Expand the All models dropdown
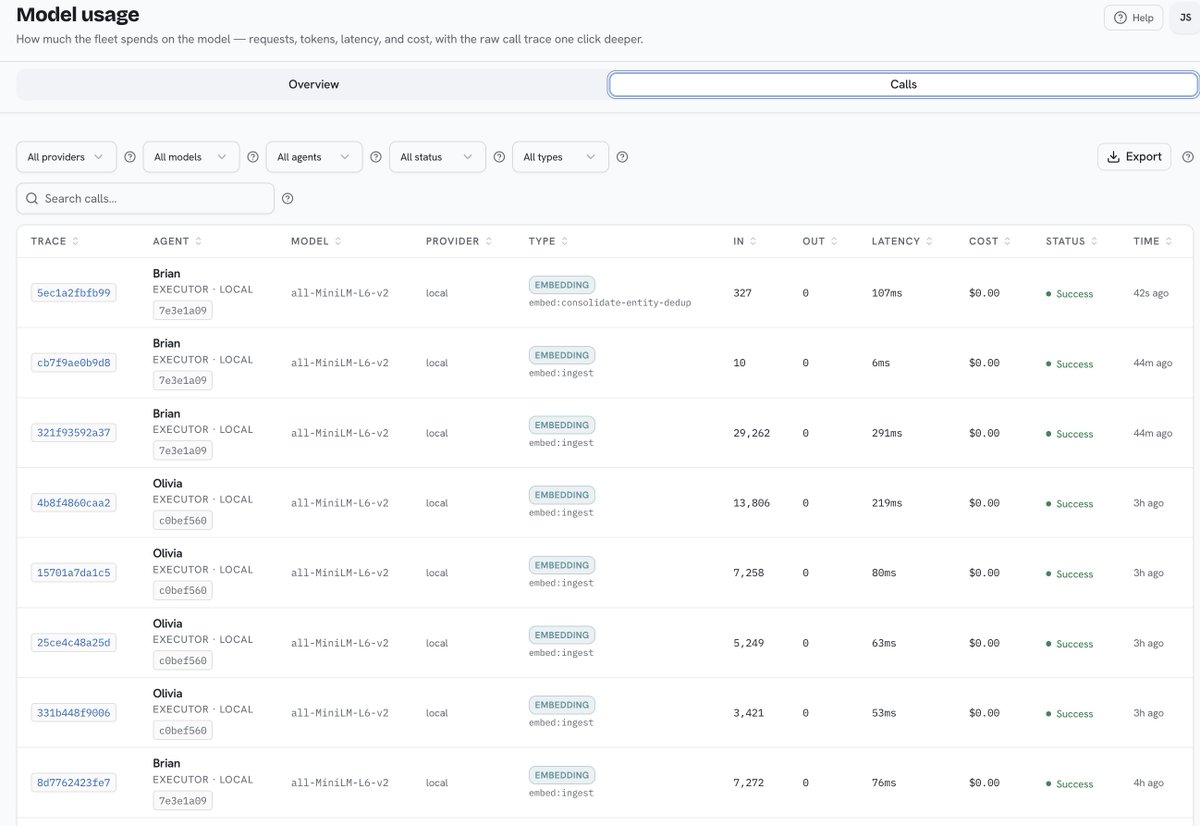Viewport: 1200px width, 826px height. click(x=191, y=157)
